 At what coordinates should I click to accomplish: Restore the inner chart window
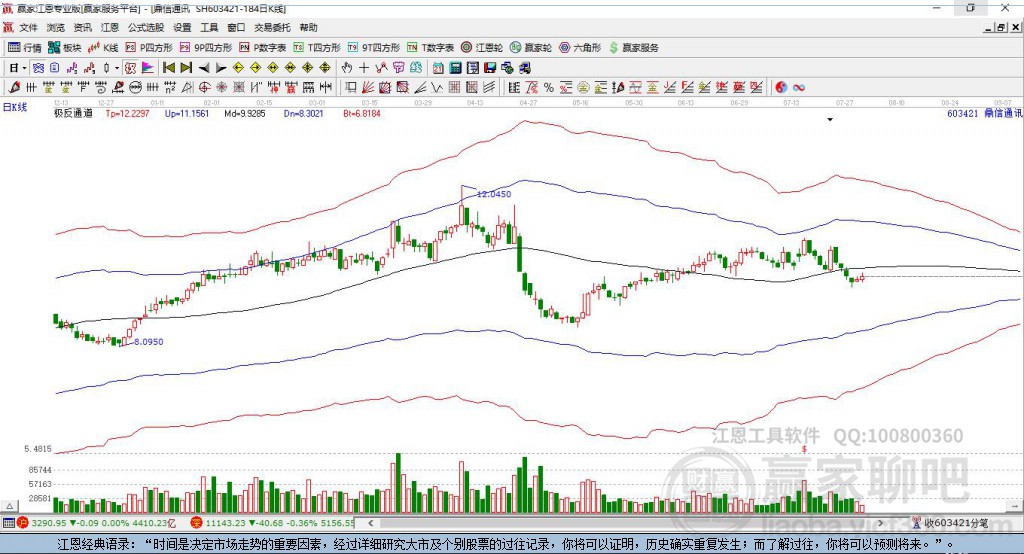(x=1001, y=27)
